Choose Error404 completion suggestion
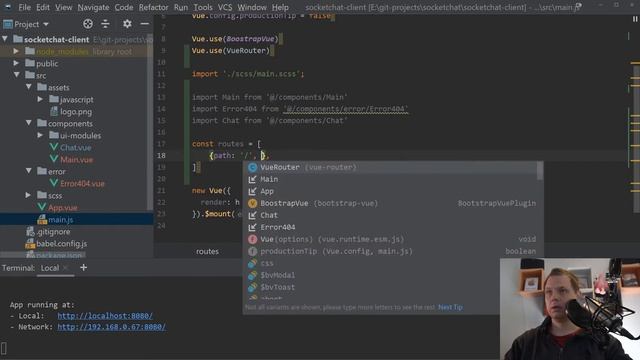Viewport: 640px width, 360px height. click(393, 227)
